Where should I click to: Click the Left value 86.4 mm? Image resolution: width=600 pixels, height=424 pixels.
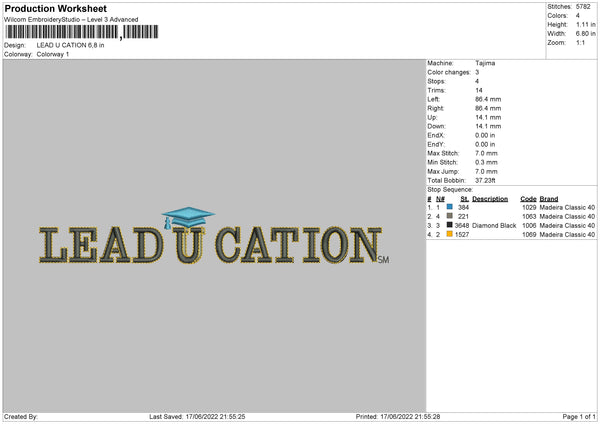click(x=488, y=99)
